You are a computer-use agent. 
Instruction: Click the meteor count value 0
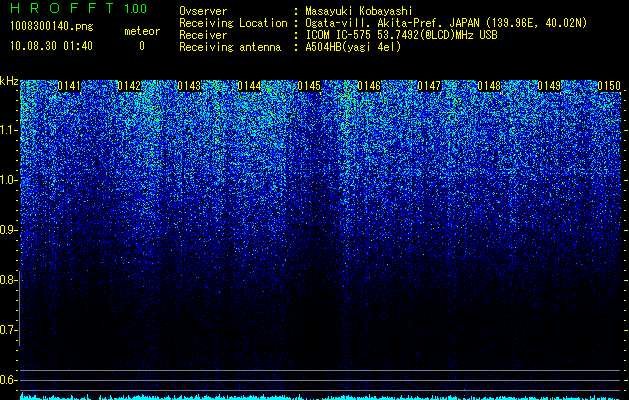click(x=142, y=46)
